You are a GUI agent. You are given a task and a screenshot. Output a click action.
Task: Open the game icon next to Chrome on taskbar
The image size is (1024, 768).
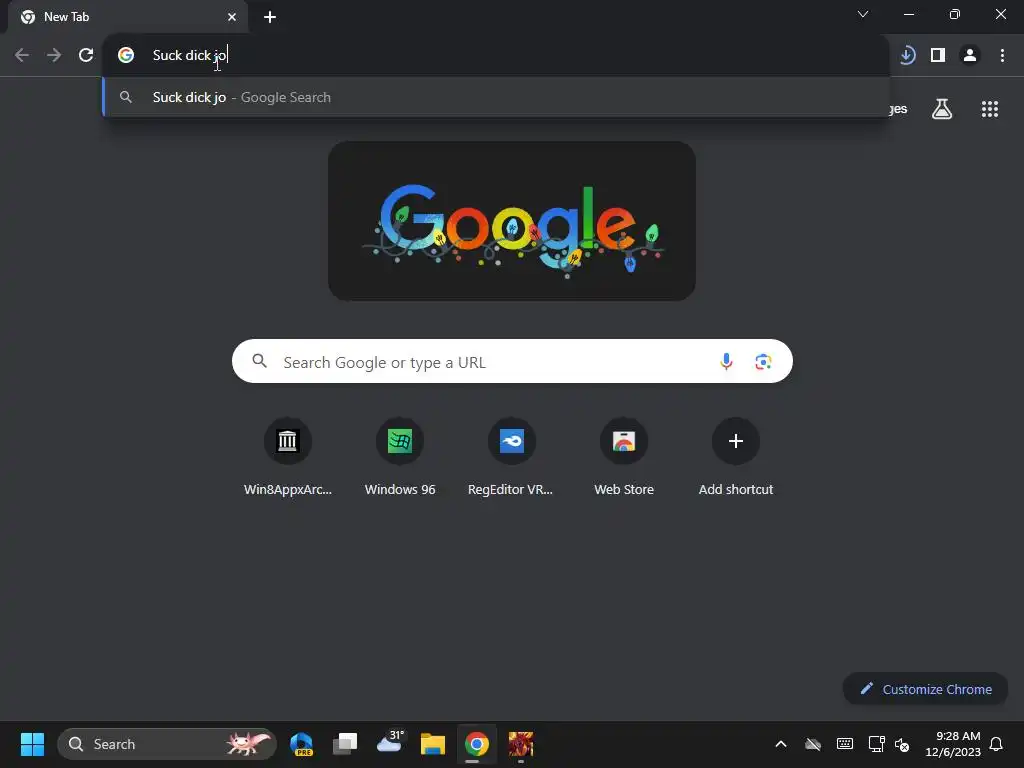[x=520, y=744]
